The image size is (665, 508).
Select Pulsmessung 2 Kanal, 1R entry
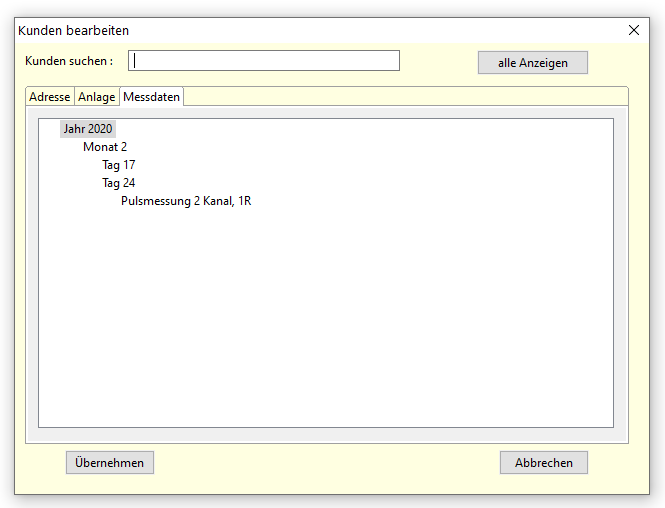186,201
